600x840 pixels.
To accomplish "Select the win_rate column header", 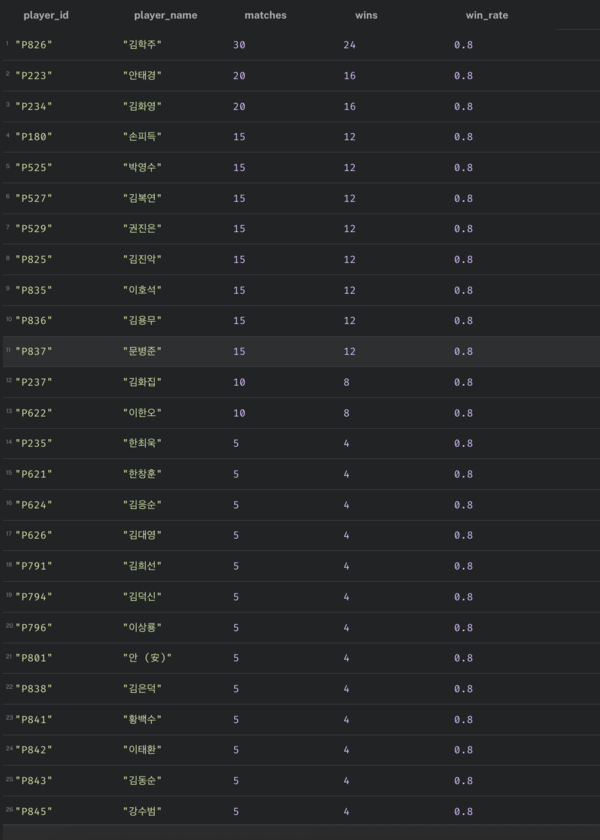I will (487, 16).
